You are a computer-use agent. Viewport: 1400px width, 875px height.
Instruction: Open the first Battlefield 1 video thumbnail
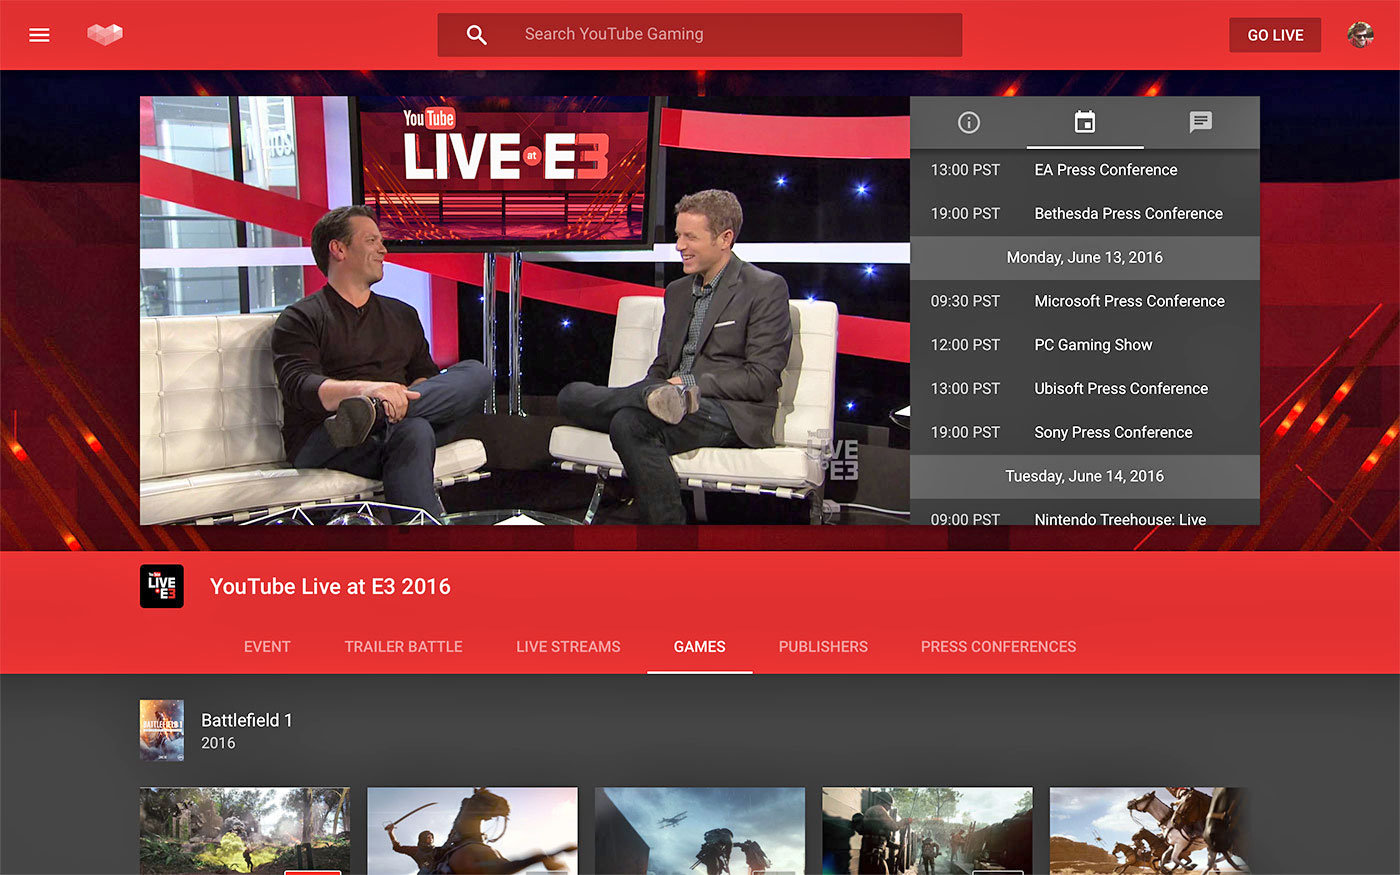coord(244,831)
